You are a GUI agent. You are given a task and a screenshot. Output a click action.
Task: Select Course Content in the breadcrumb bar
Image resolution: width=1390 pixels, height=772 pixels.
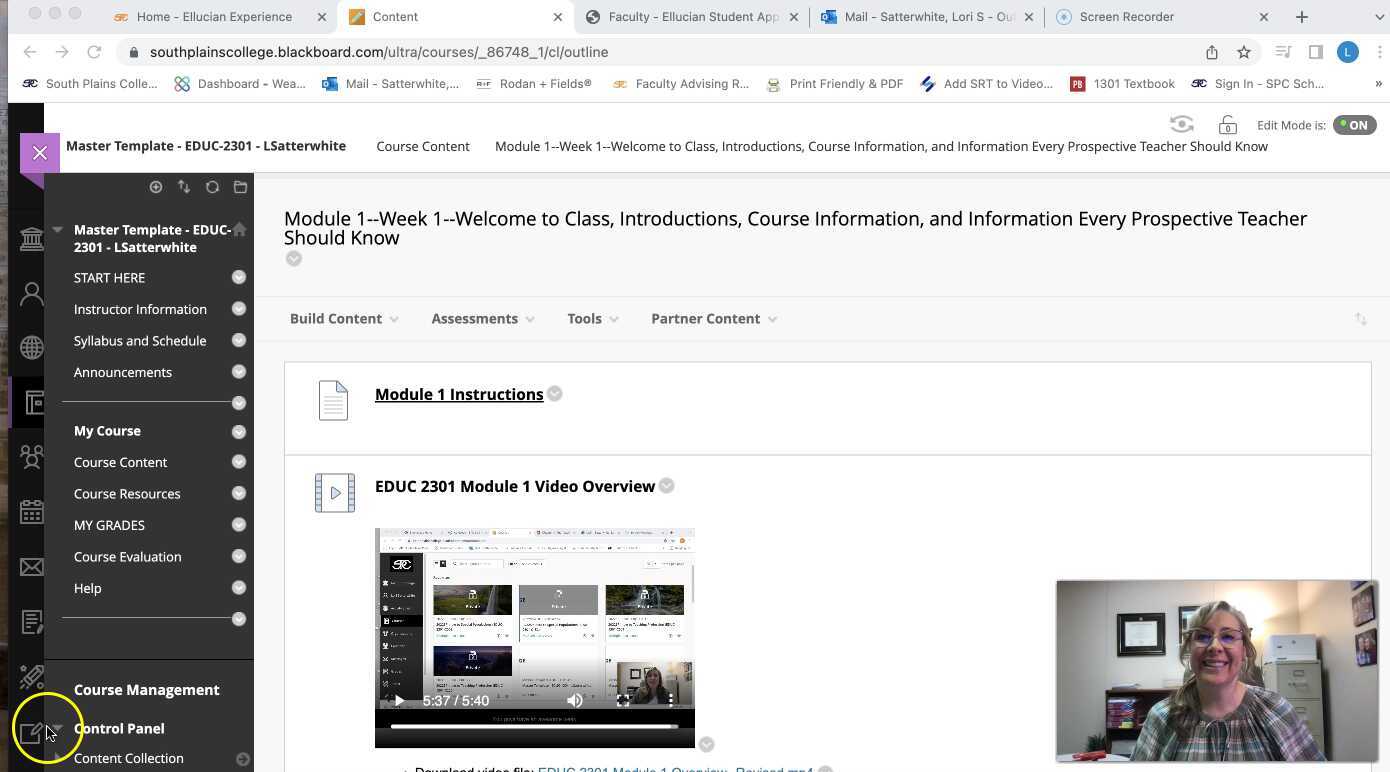click(x=423, y=146)
